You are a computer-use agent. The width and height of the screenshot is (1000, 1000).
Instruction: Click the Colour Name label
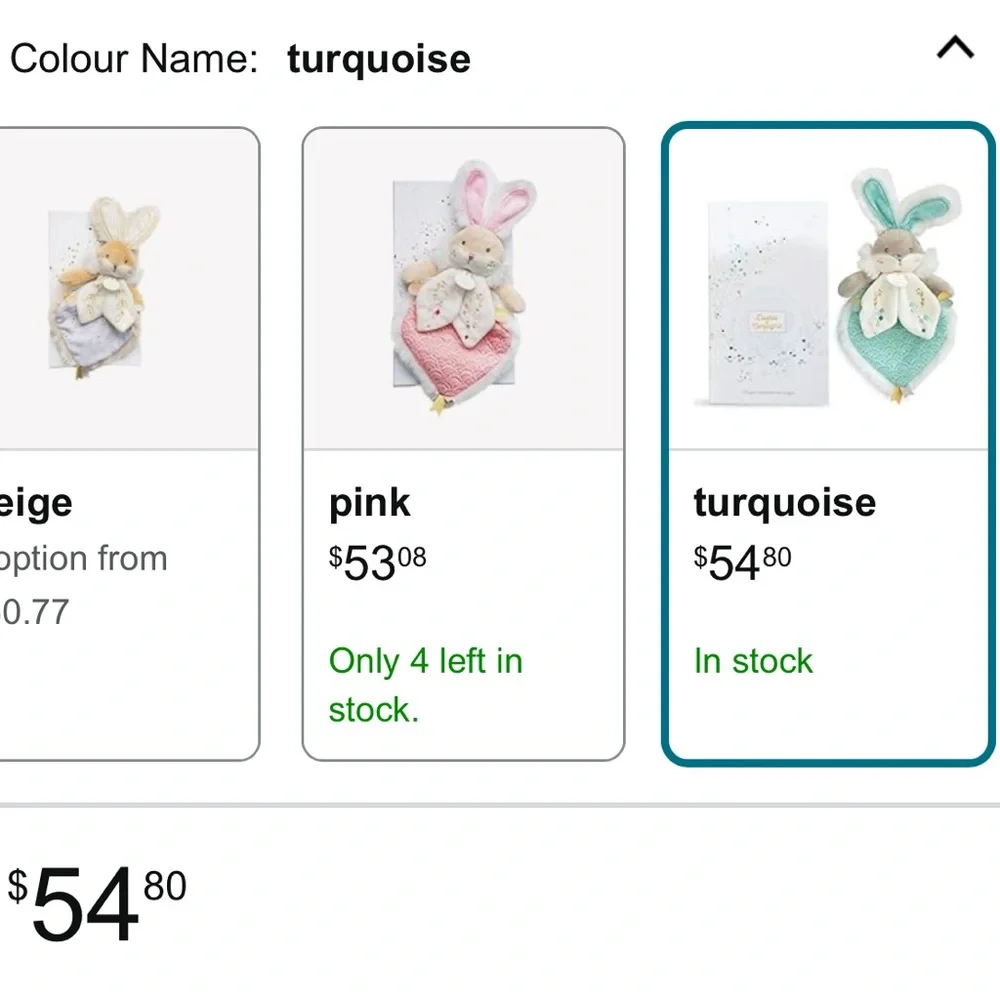coord(133,59)
